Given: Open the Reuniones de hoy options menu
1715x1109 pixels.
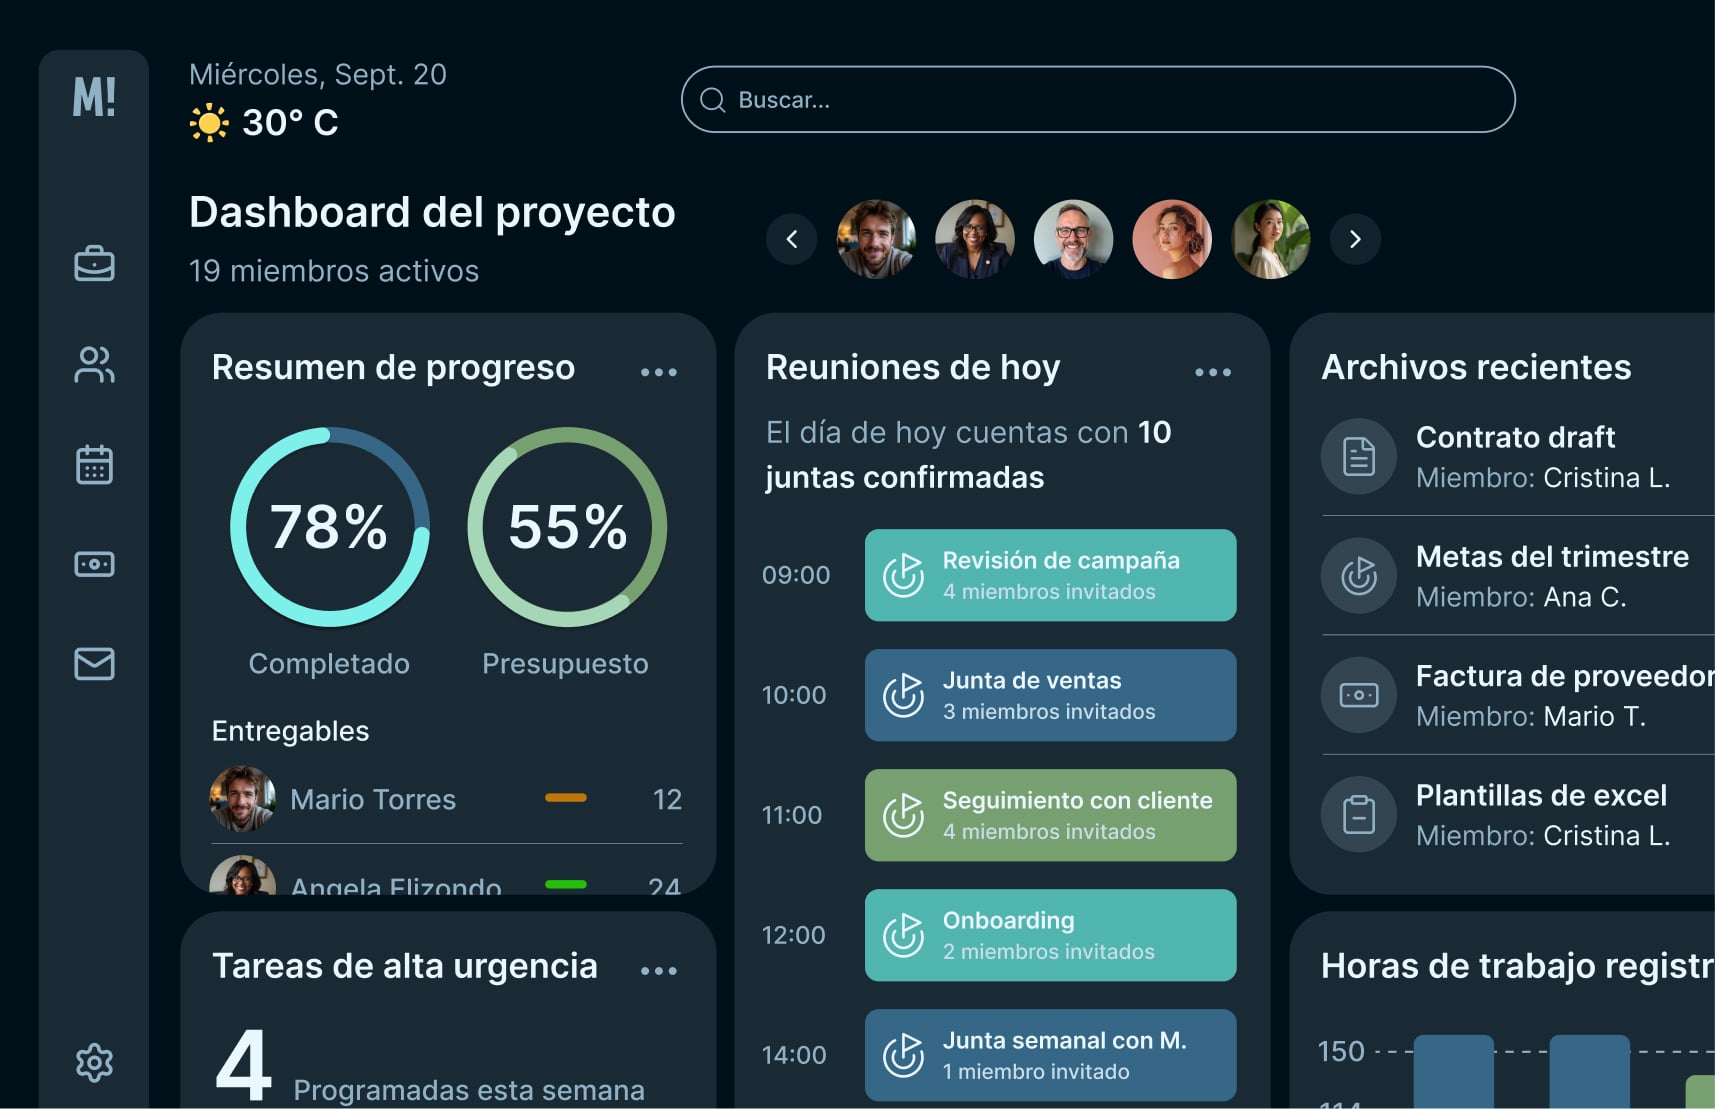Looking at the screenshot, I should 1213,371.
